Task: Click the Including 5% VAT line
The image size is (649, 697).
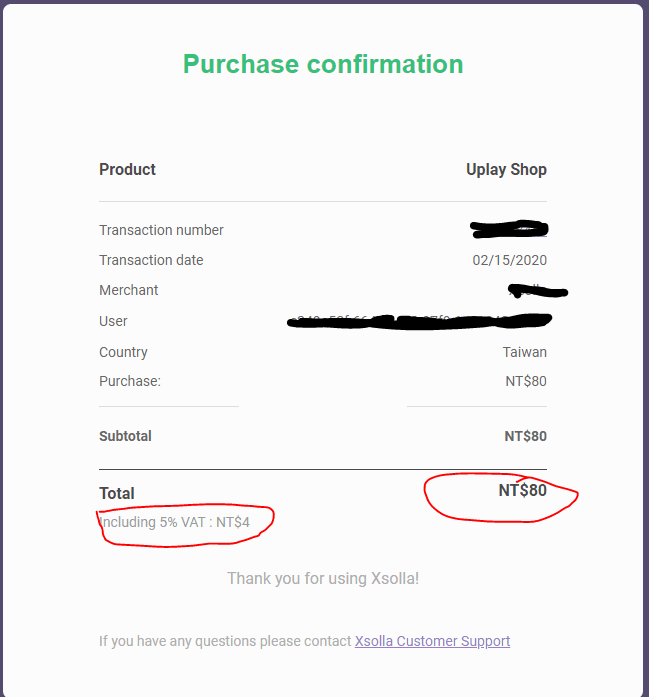Action: click(175, 522)
